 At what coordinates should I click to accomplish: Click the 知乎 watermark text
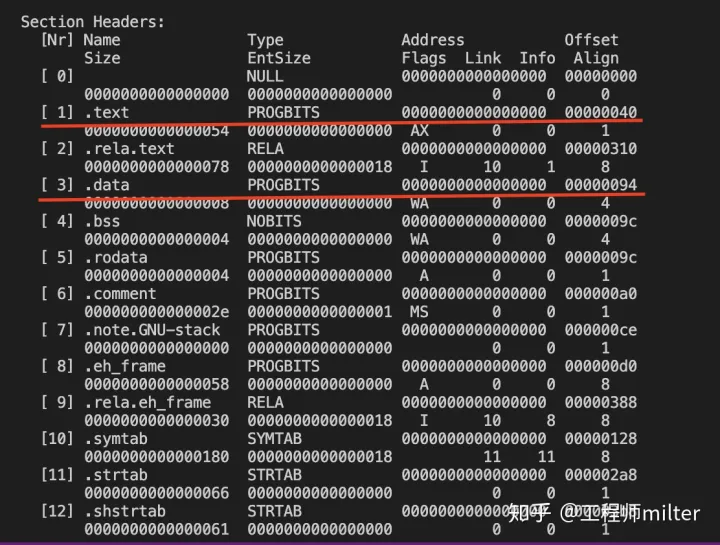(x=529, y=513)
